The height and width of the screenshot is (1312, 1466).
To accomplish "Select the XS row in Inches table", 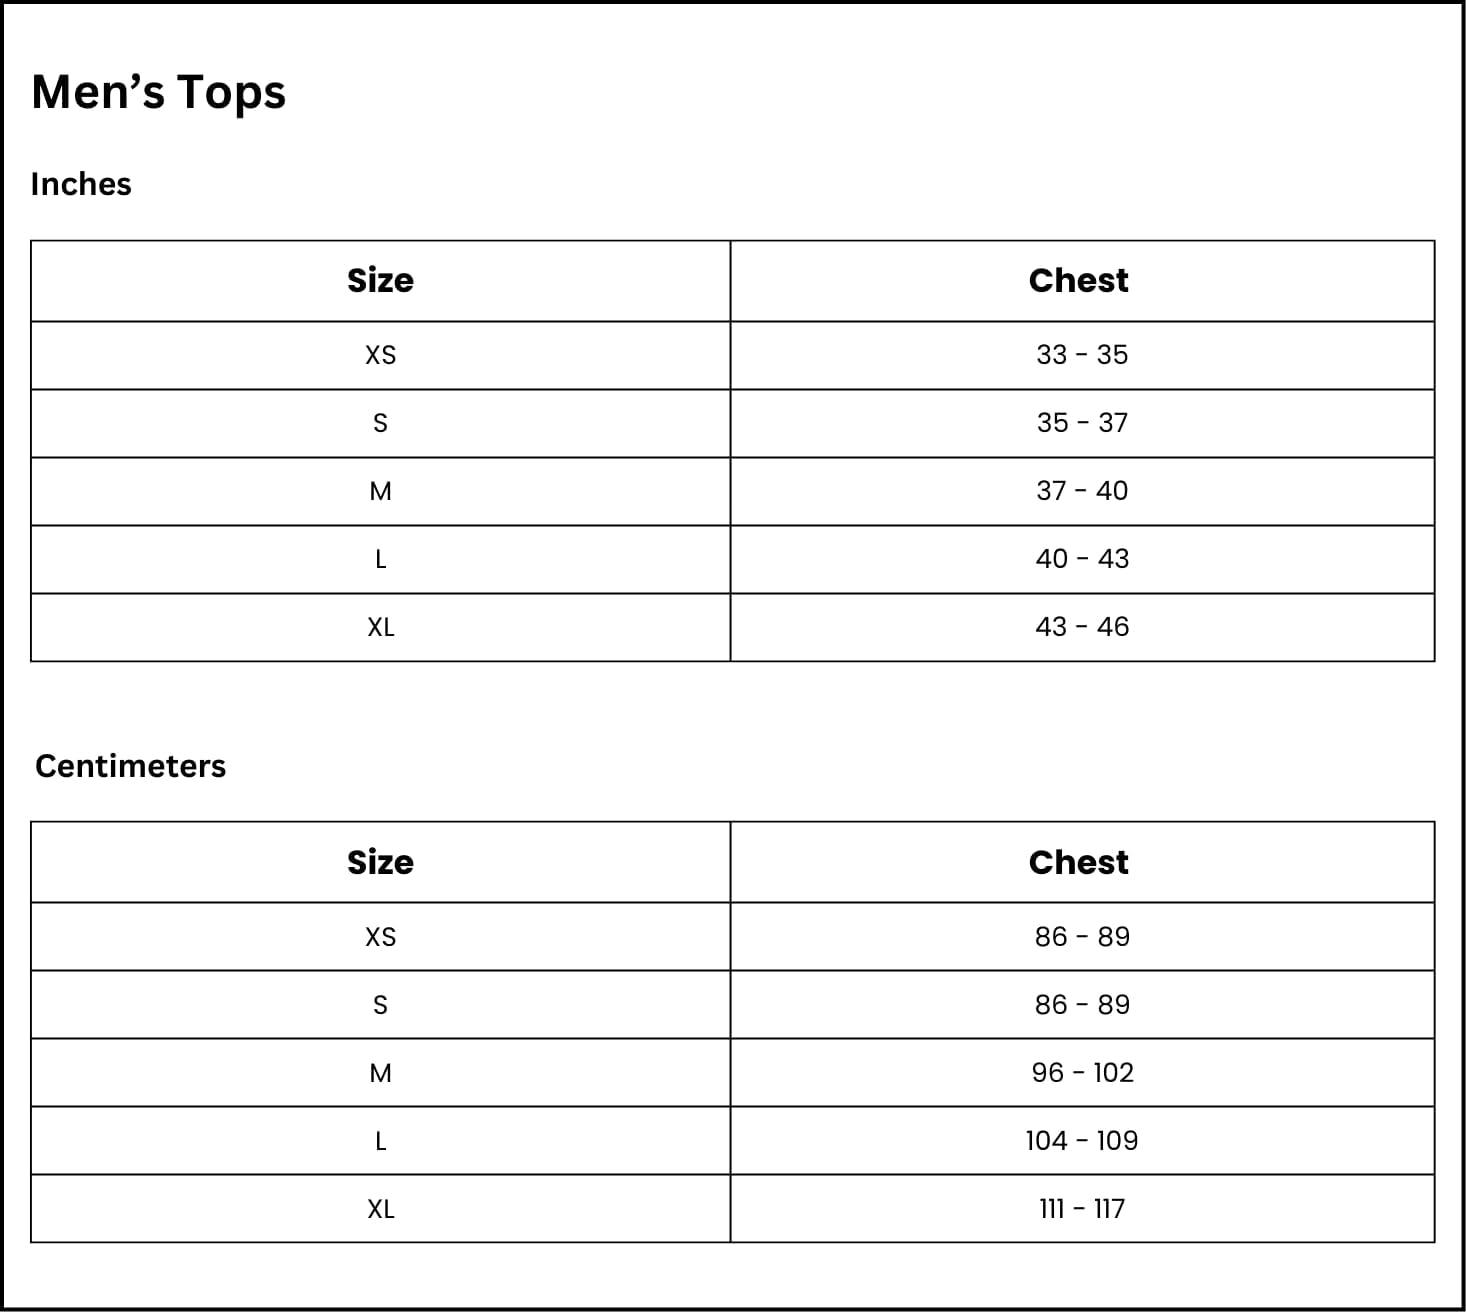I will coord(380,355).
